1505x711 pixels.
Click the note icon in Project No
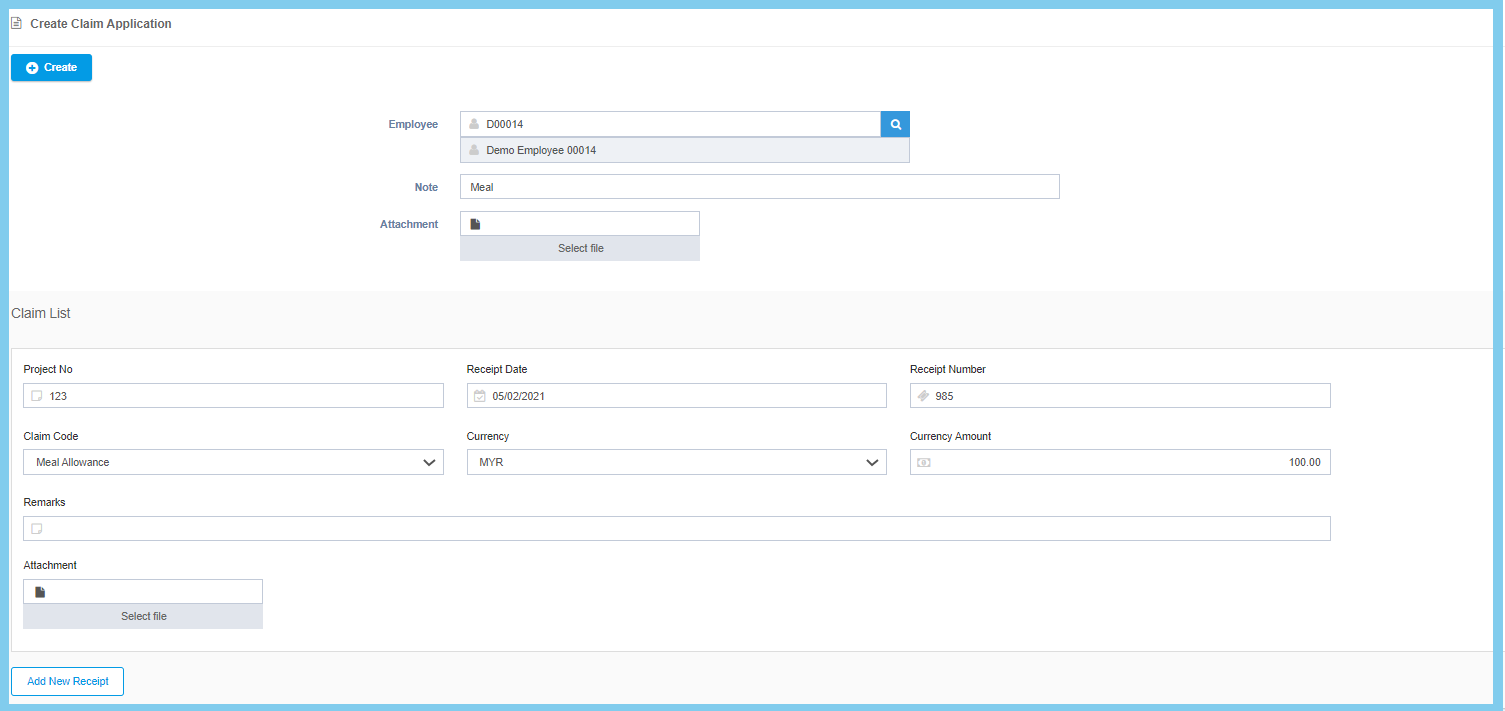click(x=37, y=396)
